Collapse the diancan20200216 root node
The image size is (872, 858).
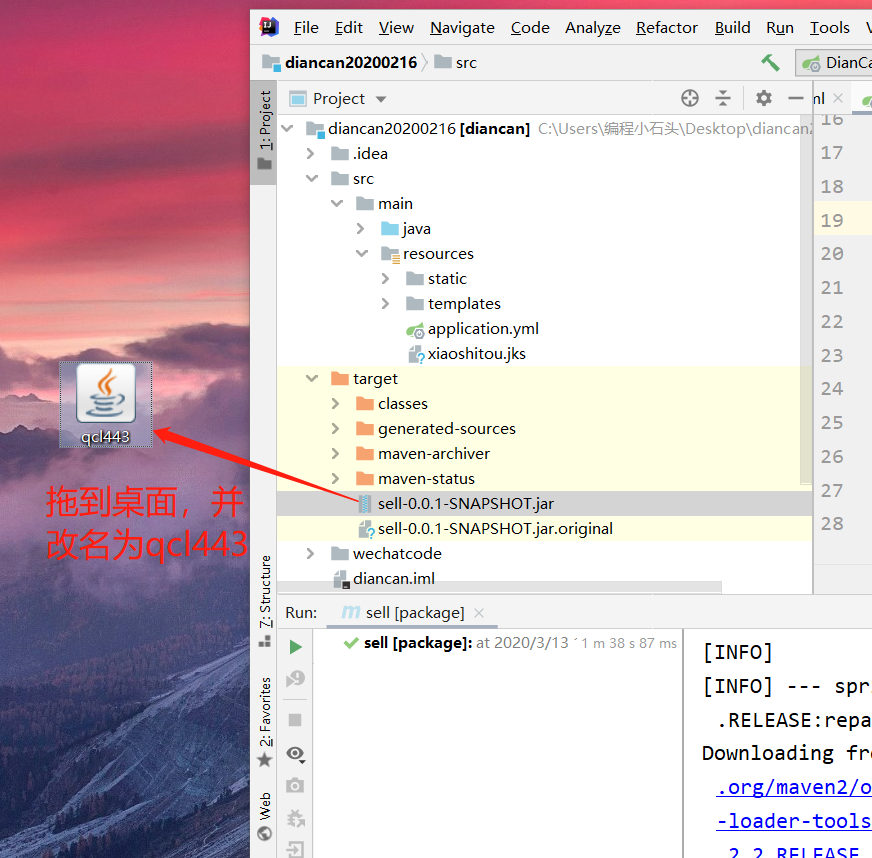pyautogui.click(x=288, y=128)
